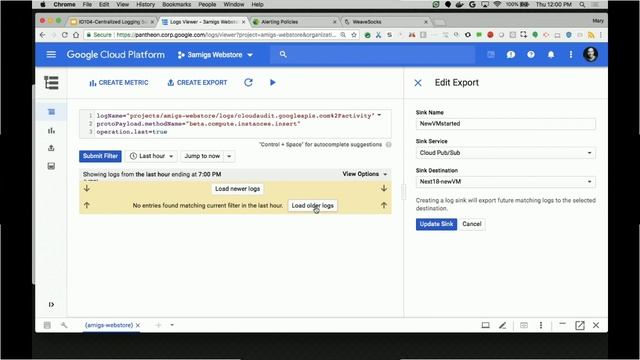Click the down arrow icon right of Load newer logs

tap(384, 188)
